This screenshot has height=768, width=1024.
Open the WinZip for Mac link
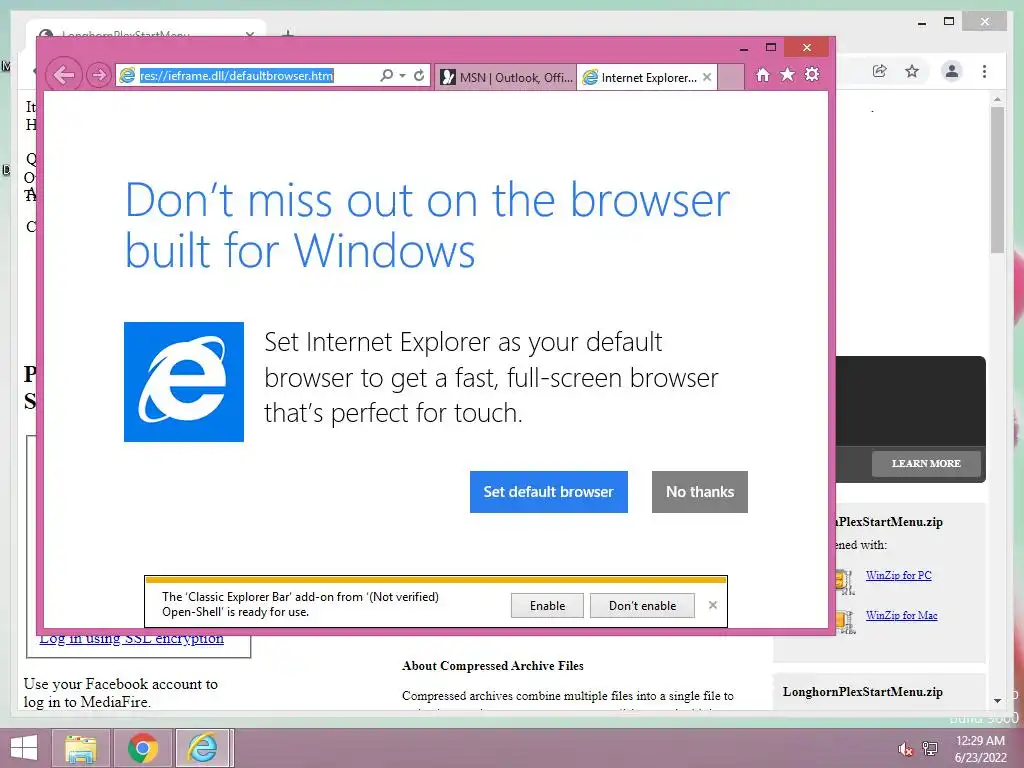coord(901,615)
